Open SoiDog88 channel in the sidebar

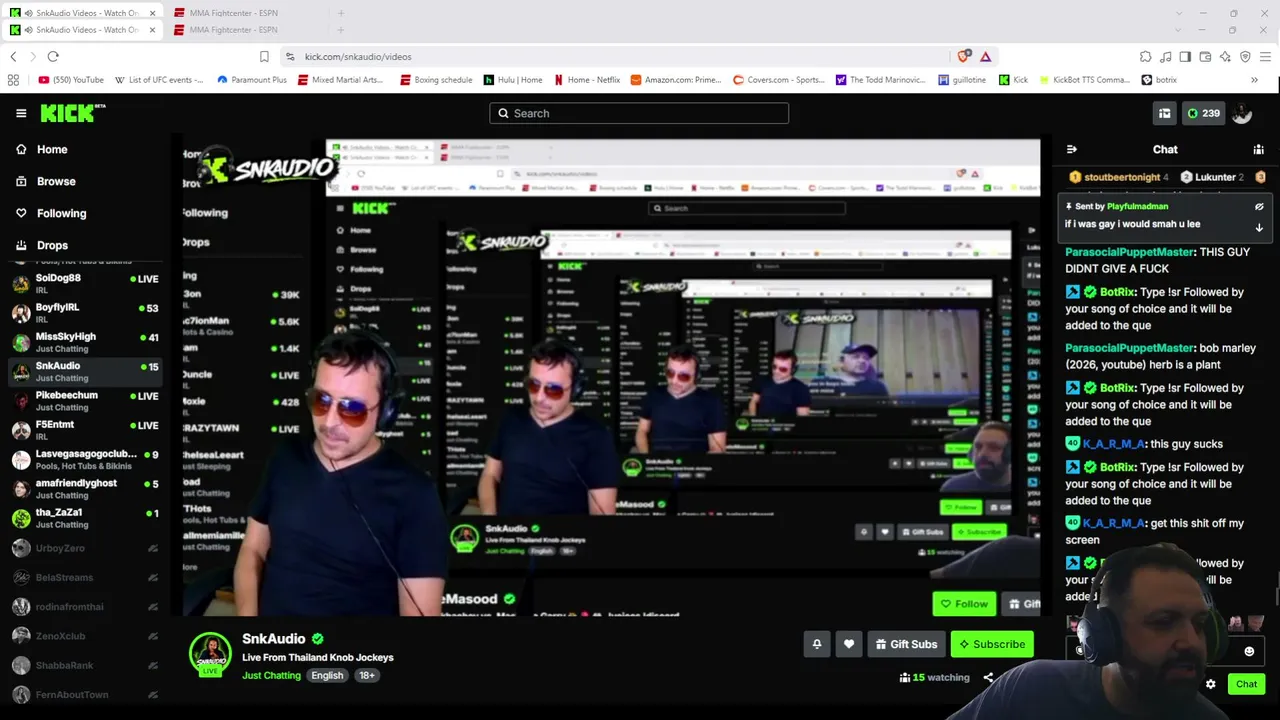coord(85,283)
